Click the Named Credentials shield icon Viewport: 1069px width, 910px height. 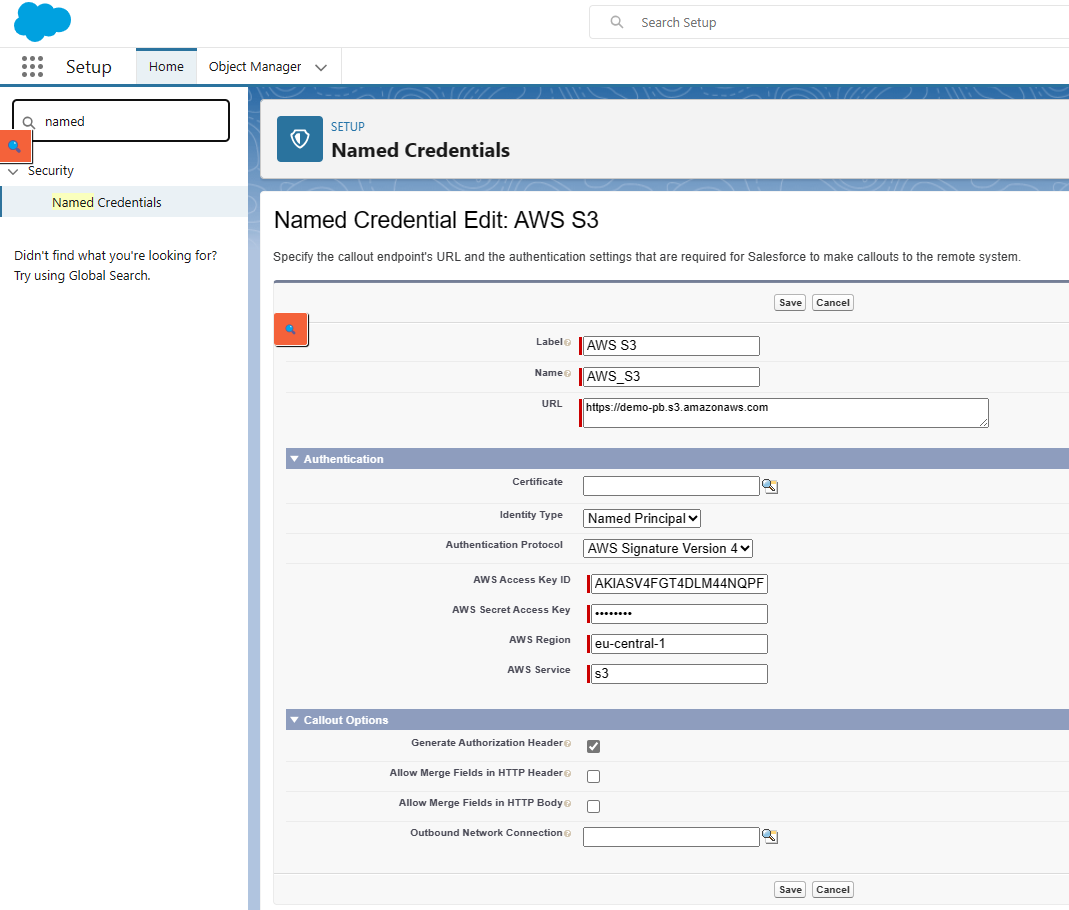tap(300, 138)
